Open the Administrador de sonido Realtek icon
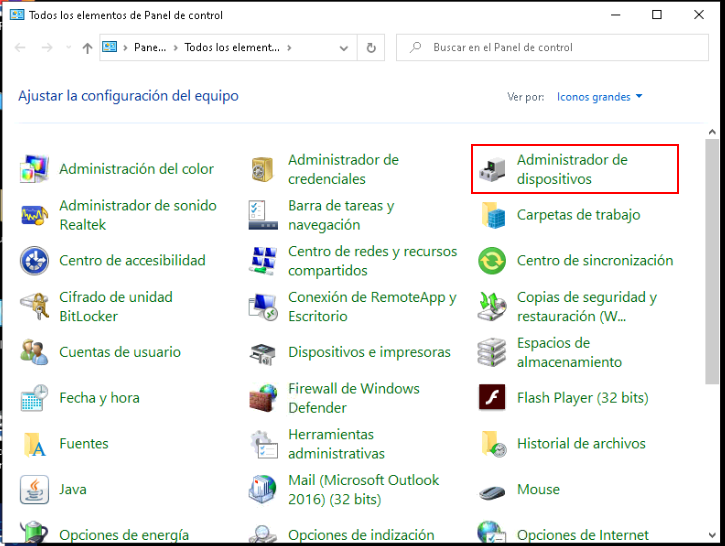This screenshot has height=546, width=725. pos(34,215)
